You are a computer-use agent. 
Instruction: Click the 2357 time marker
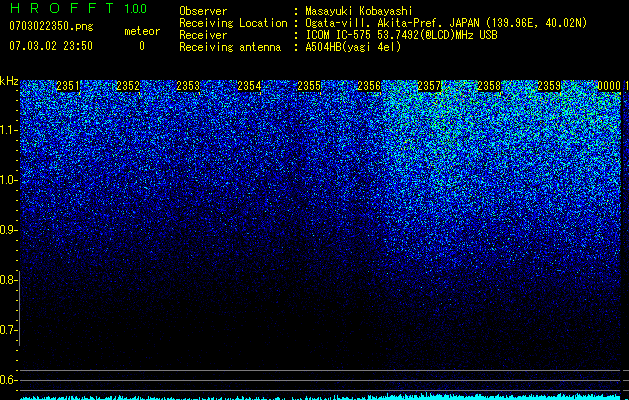(429, 86)
